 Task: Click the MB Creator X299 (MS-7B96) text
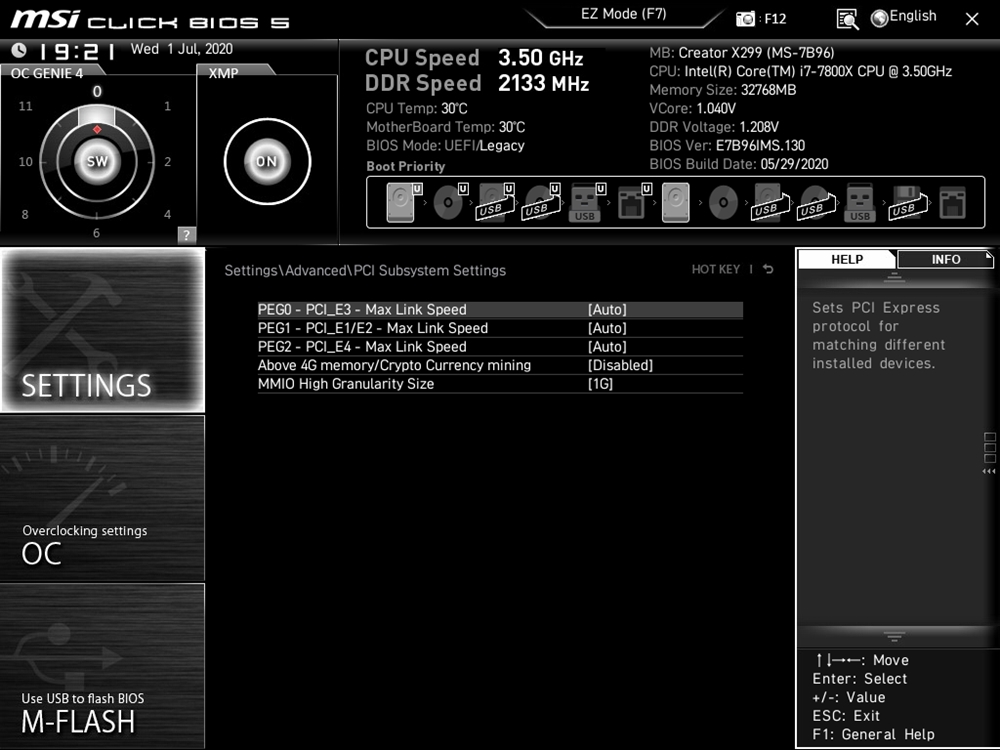tap(742, 53)
